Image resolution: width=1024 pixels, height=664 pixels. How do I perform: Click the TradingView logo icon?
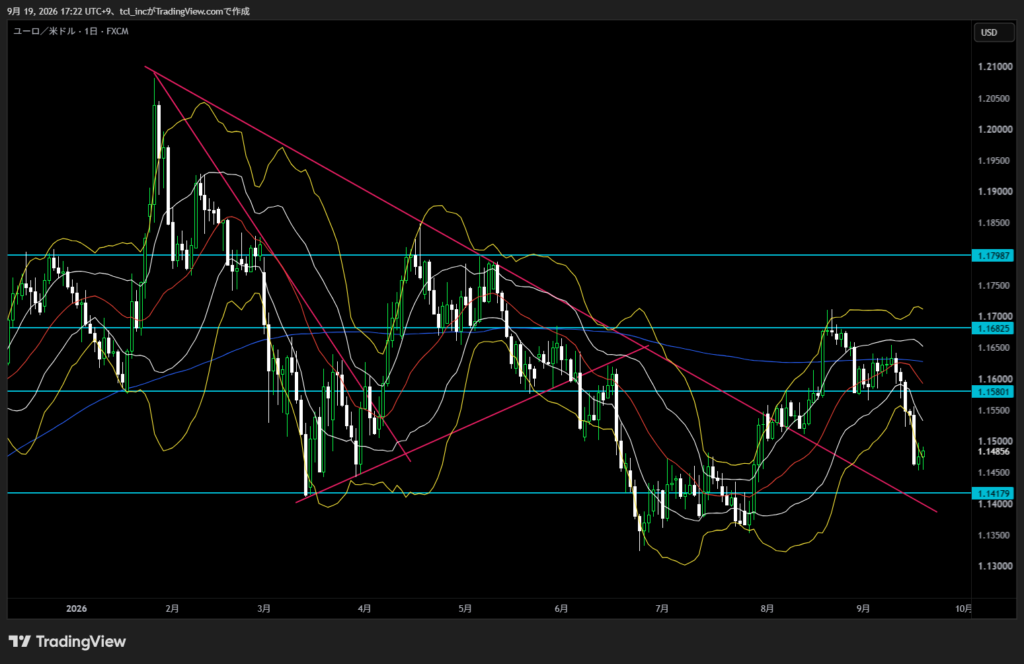(x=20, y=641)
